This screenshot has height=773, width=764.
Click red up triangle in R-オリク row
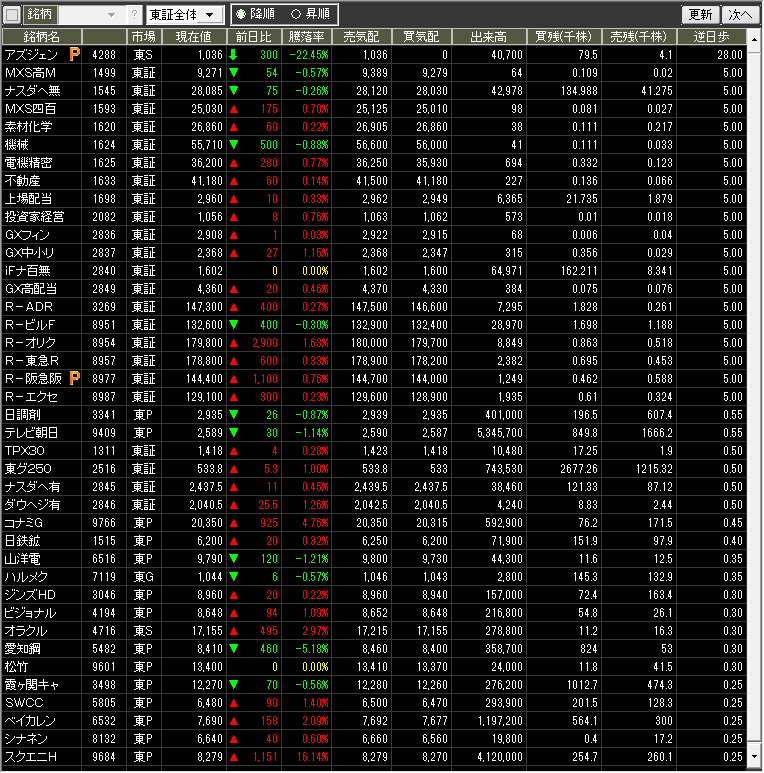click(234, 343)
